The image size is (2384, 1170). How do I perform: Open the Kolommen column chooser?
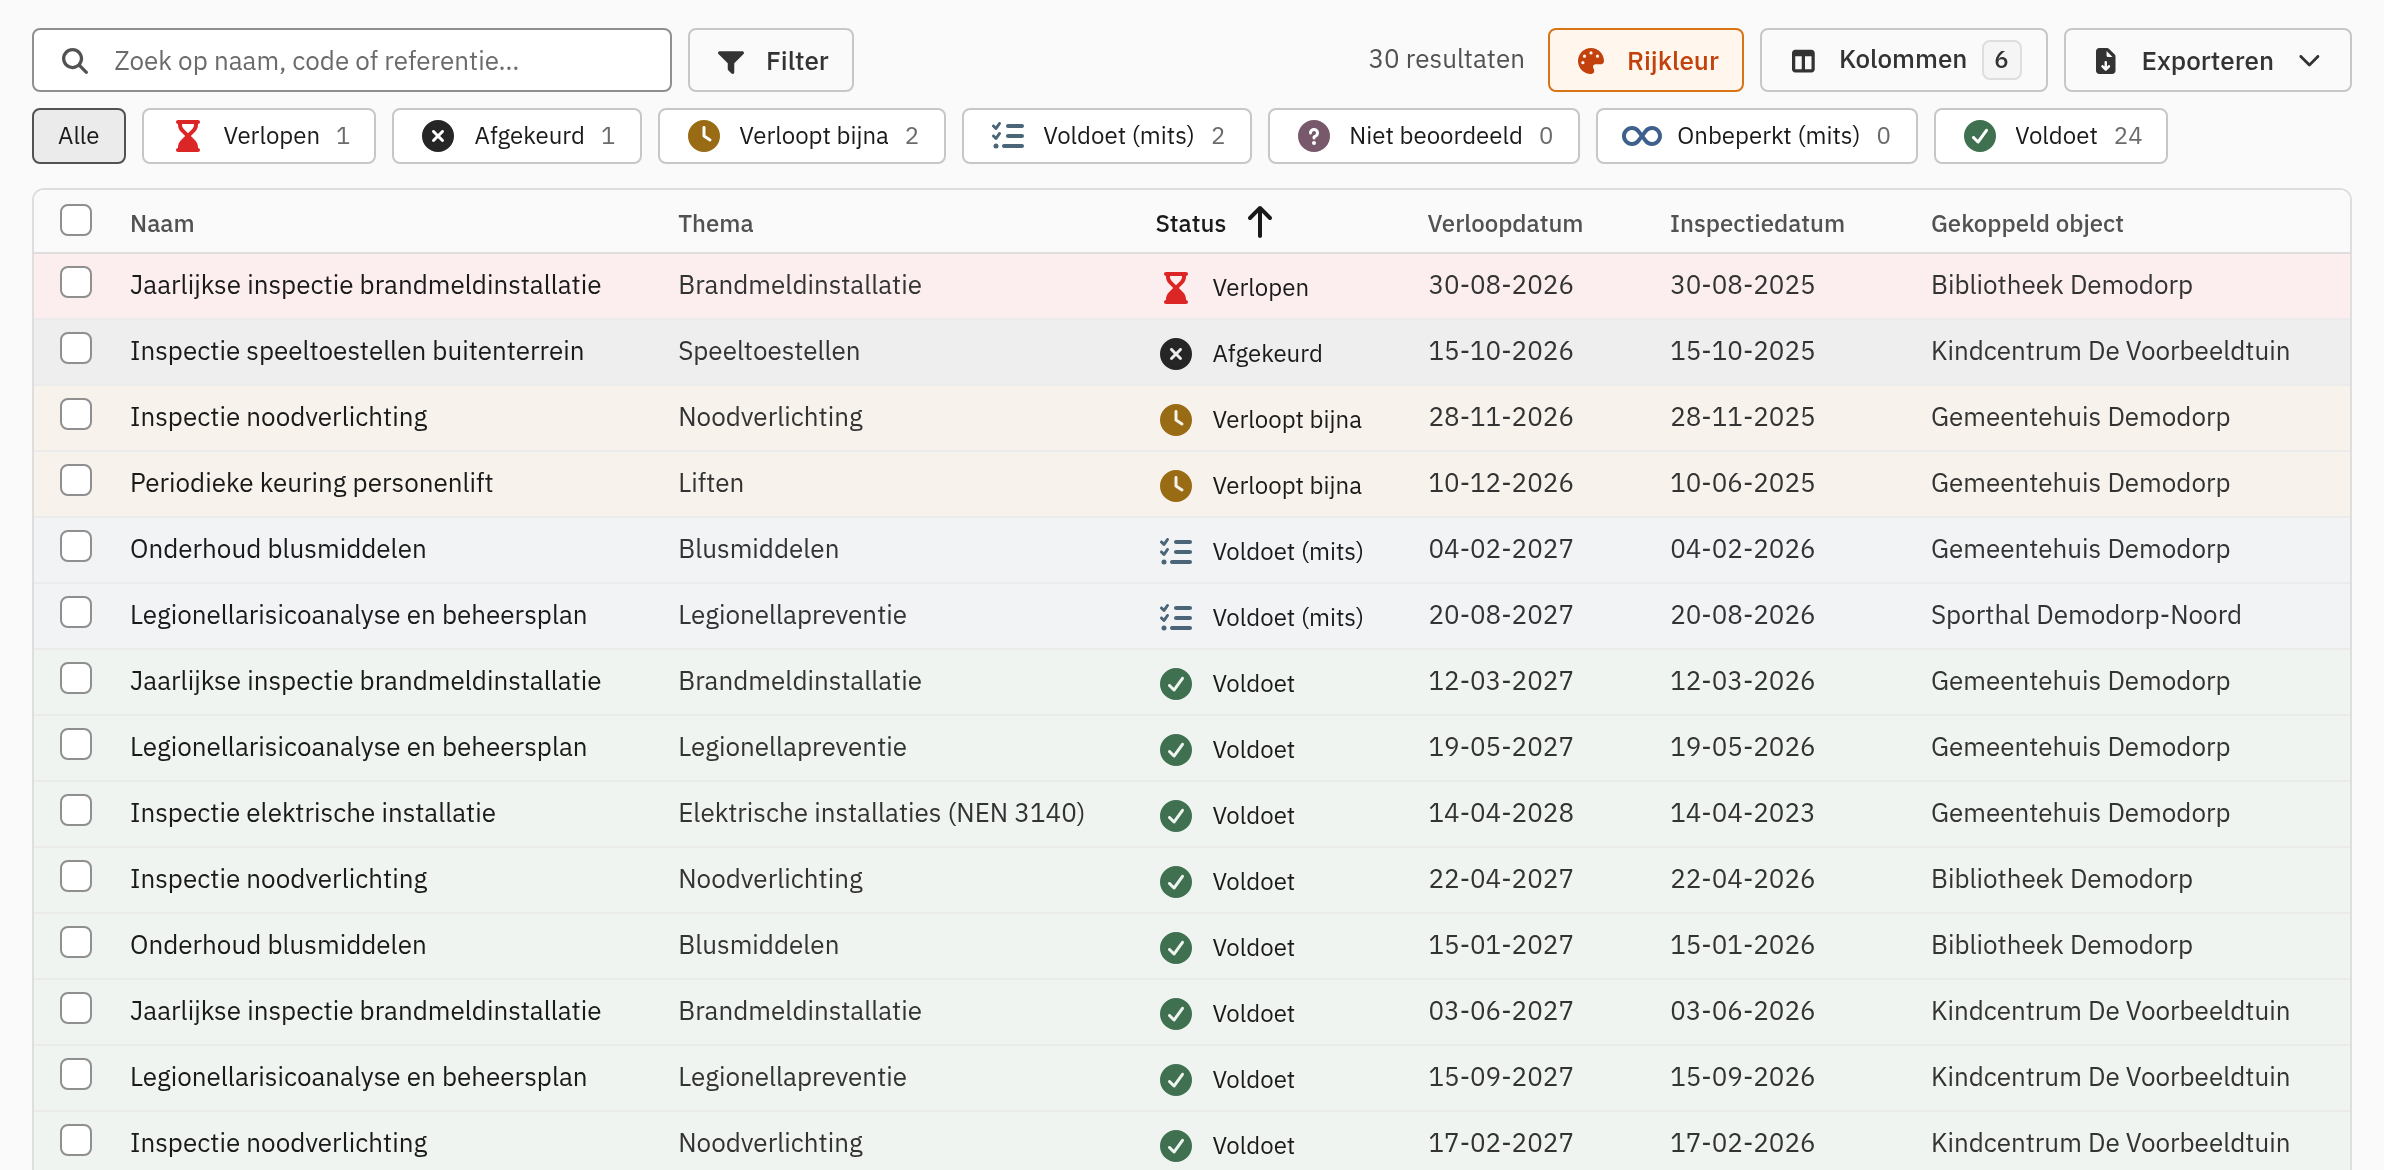click(1903, 60)
